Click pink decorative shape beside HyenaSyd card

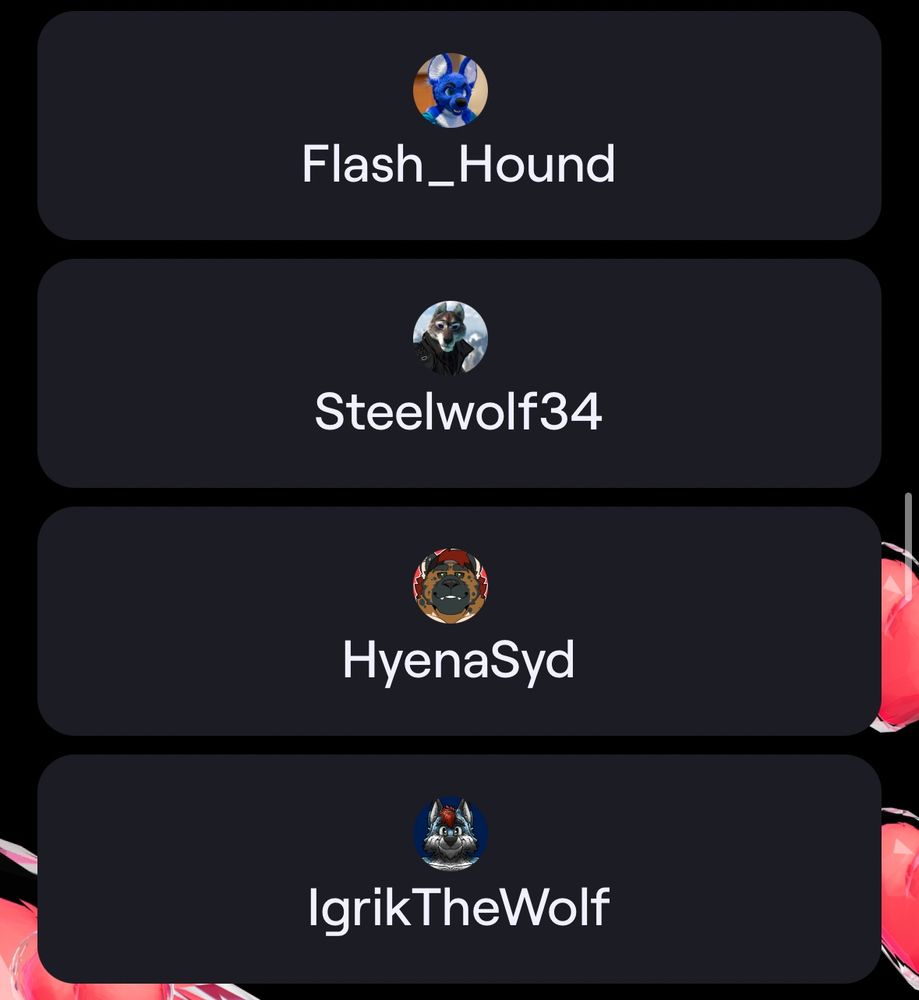900,638
